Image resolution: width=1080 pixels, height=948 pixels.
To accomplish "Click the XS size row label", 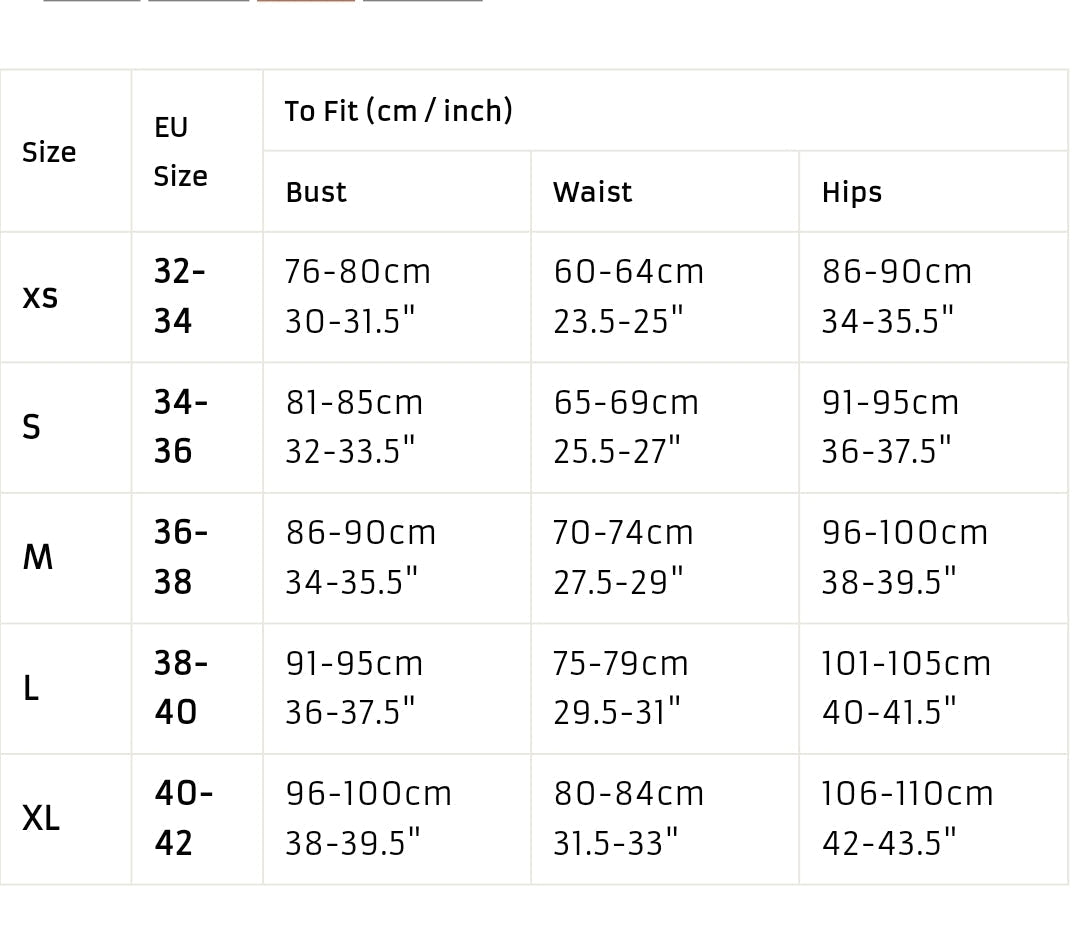I will (x=40, y=297).
